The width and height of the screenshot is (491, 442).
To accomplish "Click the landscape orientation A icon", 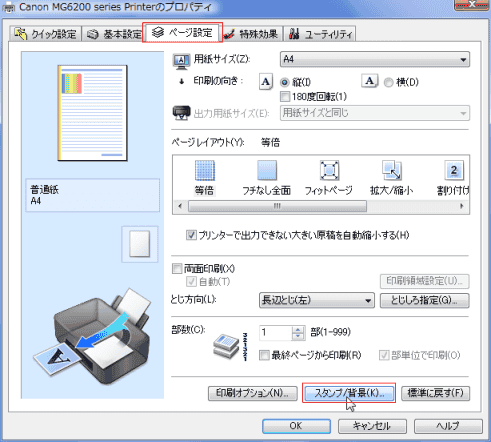I will (370, 81).
